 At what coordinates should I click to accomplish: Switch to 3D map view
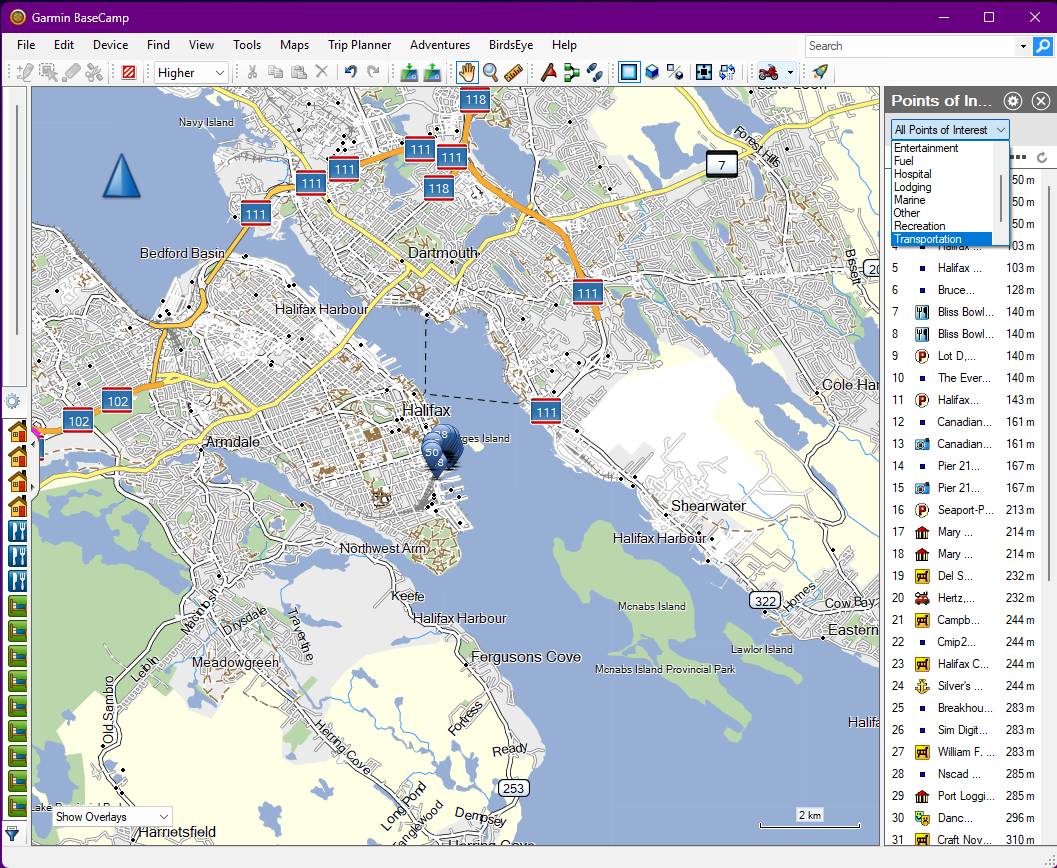(x=652, y=72)
